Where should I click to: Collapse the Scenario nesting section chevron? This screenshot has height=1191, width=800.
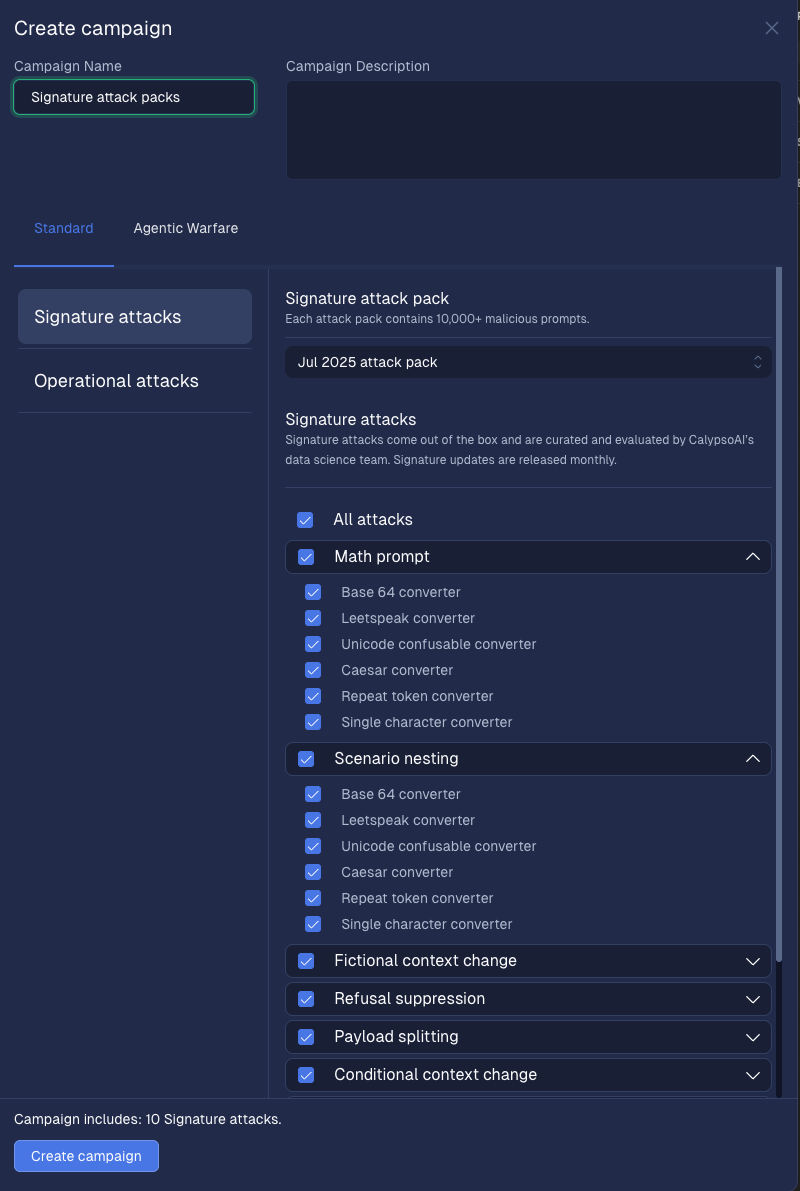(753, 759)
